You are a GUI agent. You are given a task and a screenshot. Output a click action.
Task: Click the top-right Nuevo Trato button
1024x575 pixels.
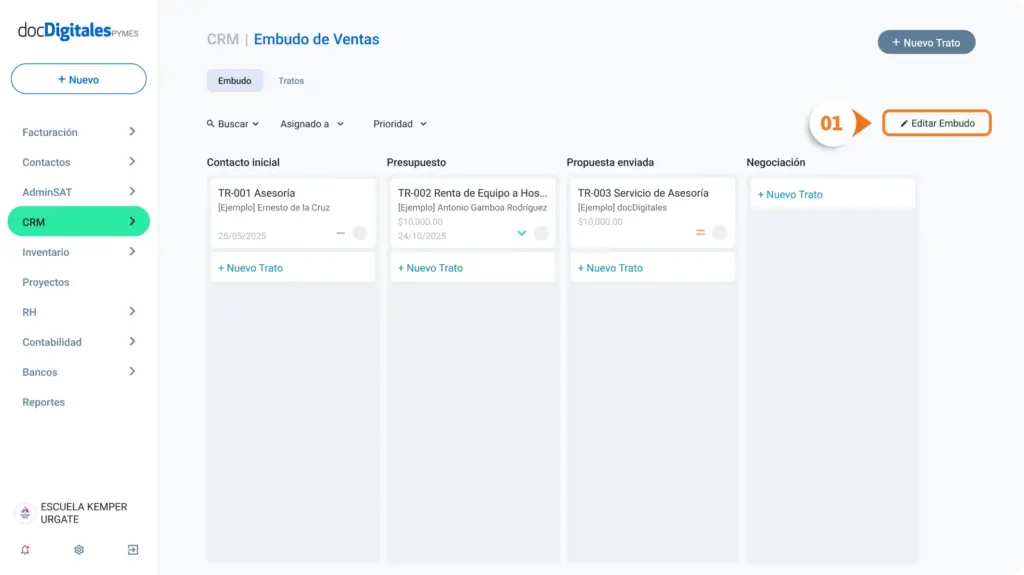926,42
